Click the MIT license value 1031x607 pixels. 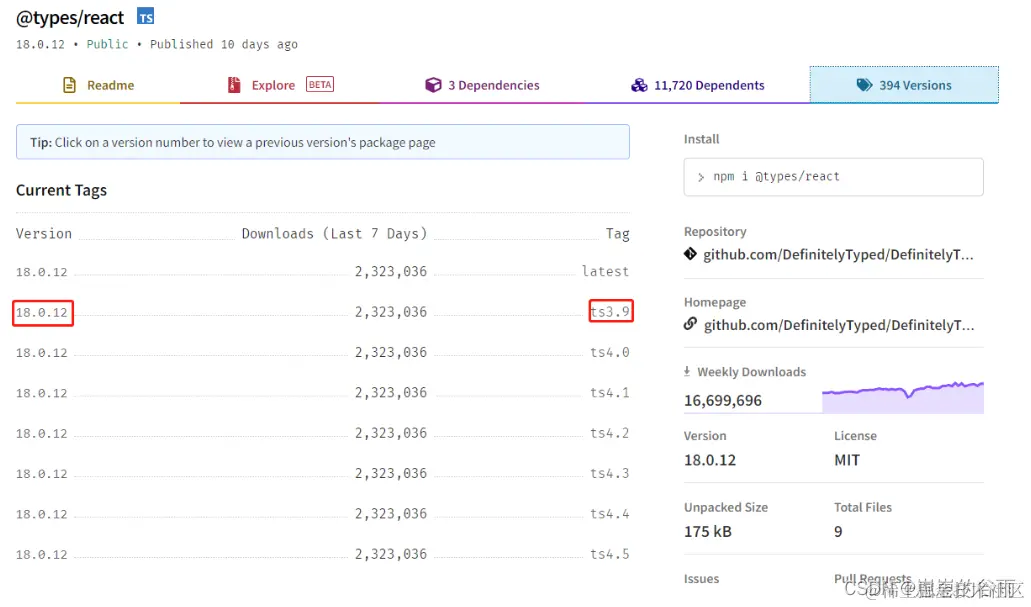pos(847,460)
